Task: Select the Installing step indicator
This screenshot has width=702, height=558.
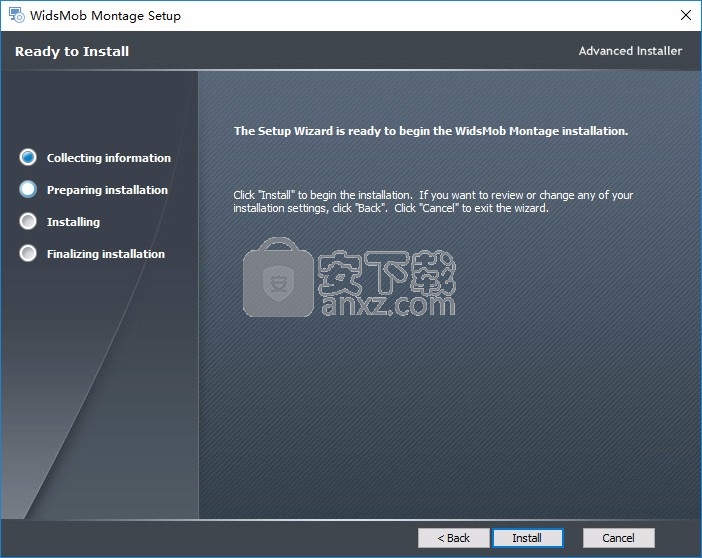Action: [x=28, y=221]
